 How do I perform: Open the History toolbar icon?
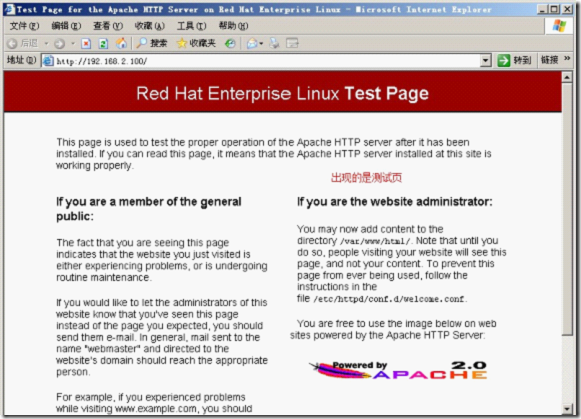pyautogui.click(x=230, y=44)
